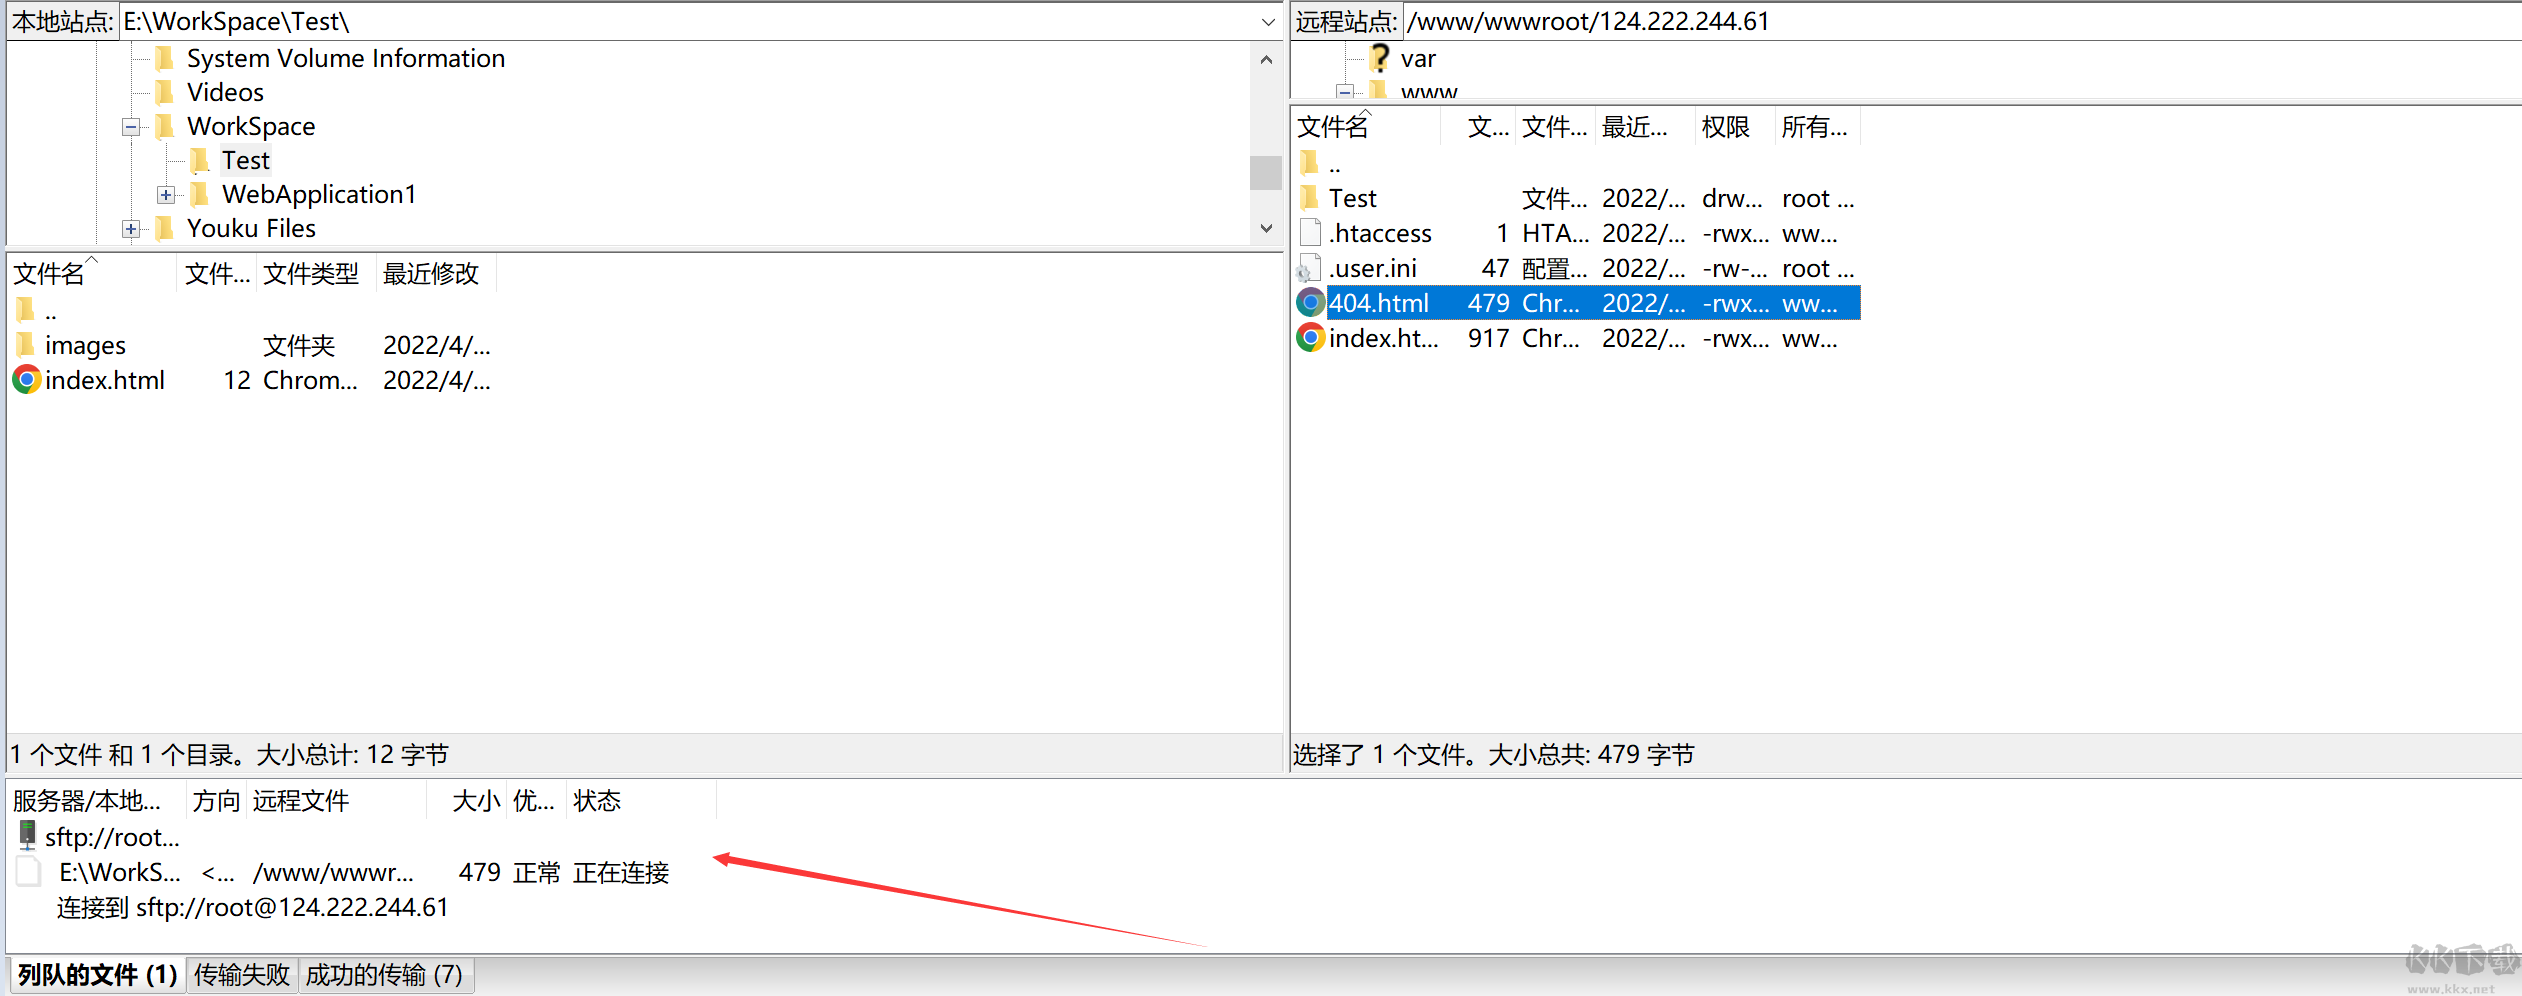Screen dimensions: 2522x996
Task: Click Chrome icon of local index.html
Action: [26, 380]
